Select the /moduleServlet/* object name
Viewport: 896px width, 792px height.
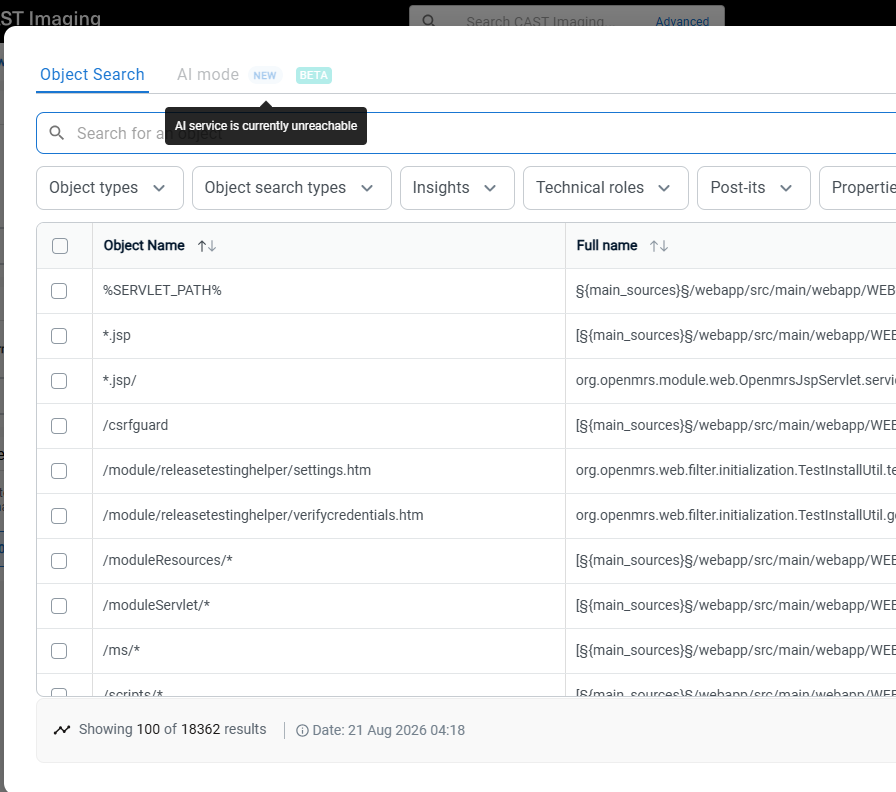point(156,605)
